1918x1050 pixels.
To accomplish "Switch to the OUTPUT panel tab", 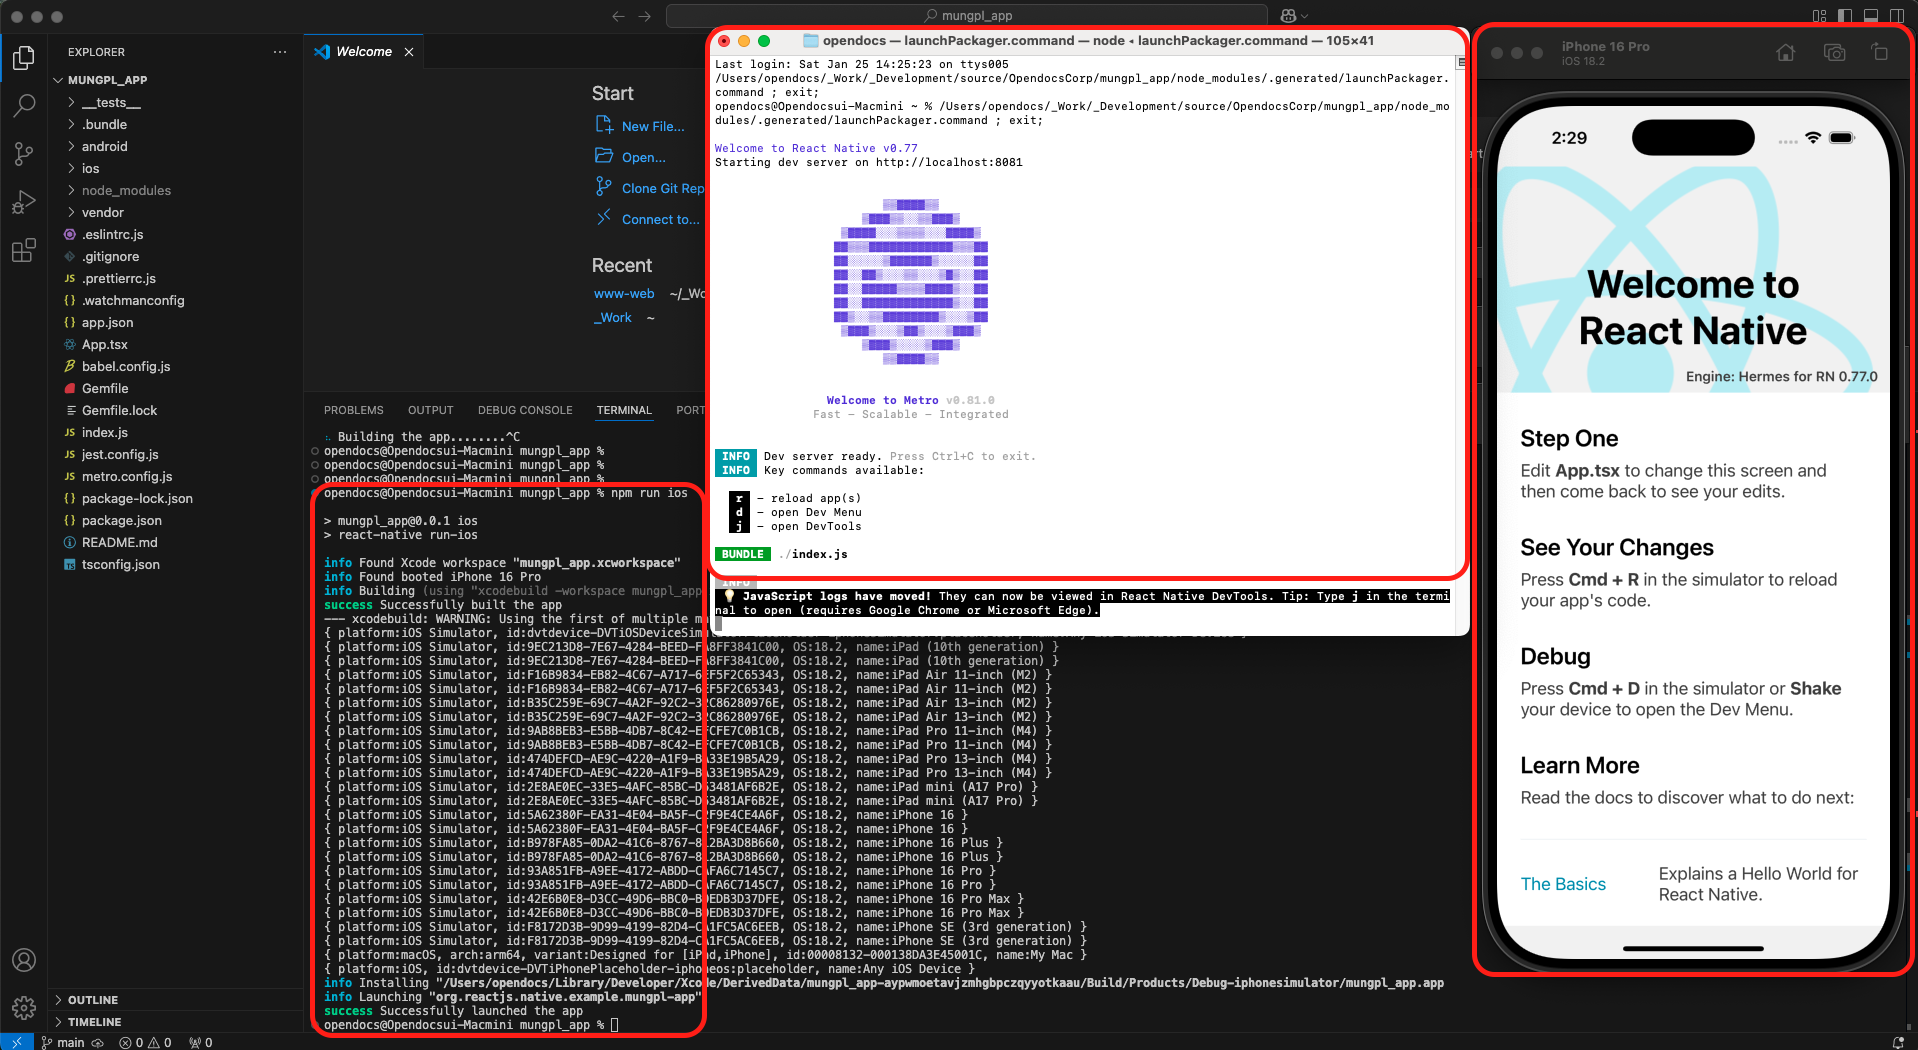I will (x=430, y=410).
